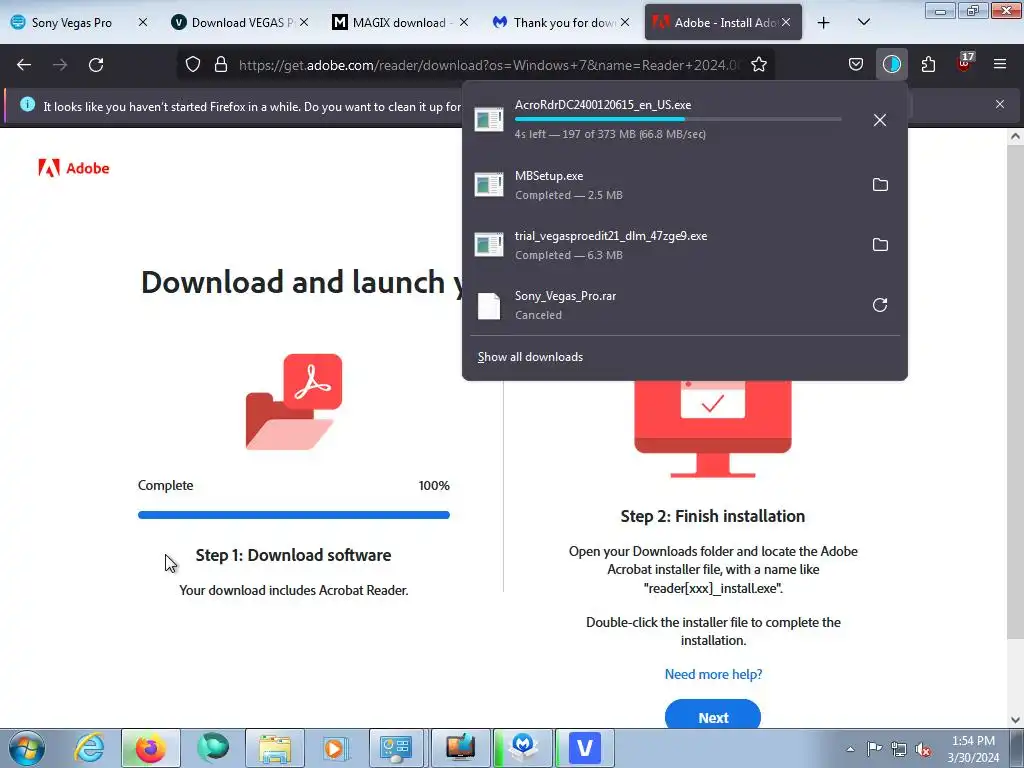Viewport: 1024px width, 768px height.
Task: Retry the Sony_Vegas_Pro.rar download
Action: click(880, 305)
